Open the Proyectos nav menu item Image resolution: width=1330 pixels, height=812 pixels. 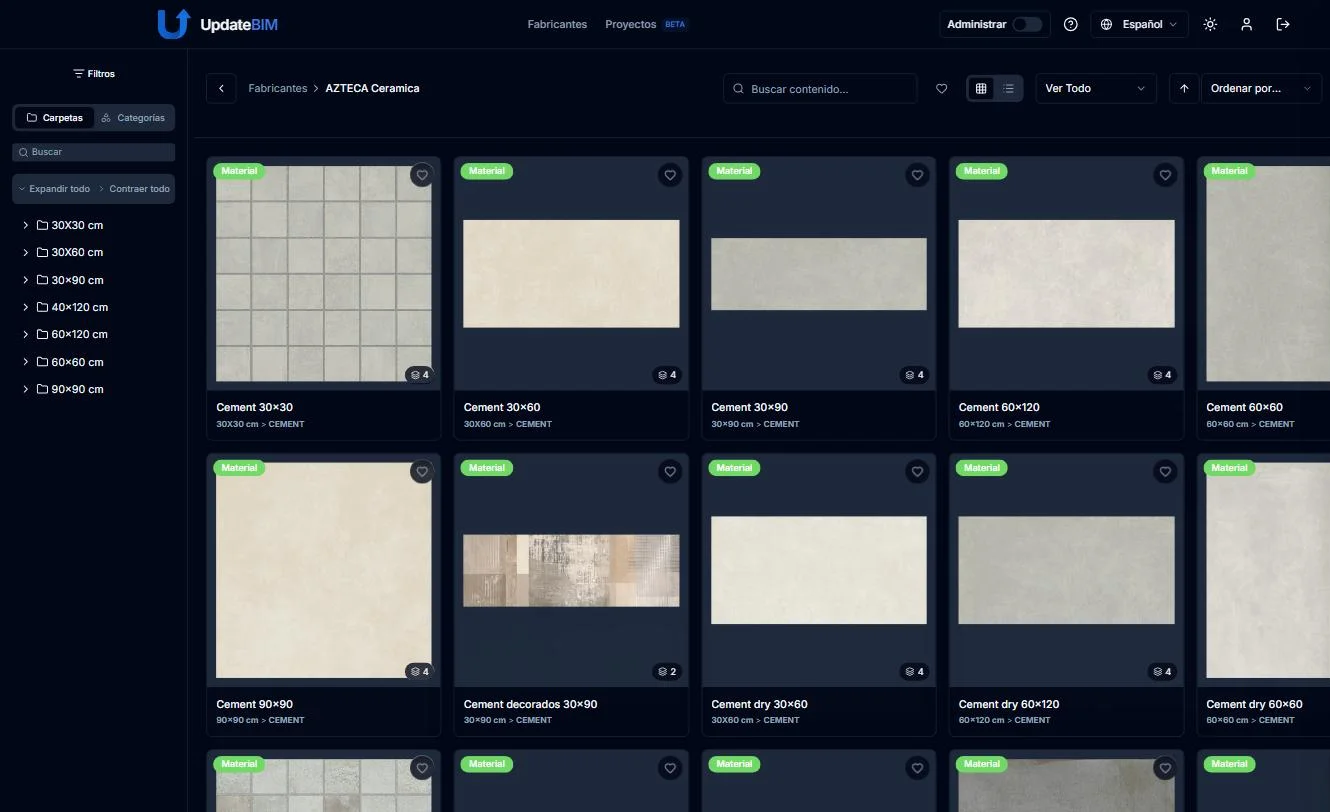tap(630, 24)
